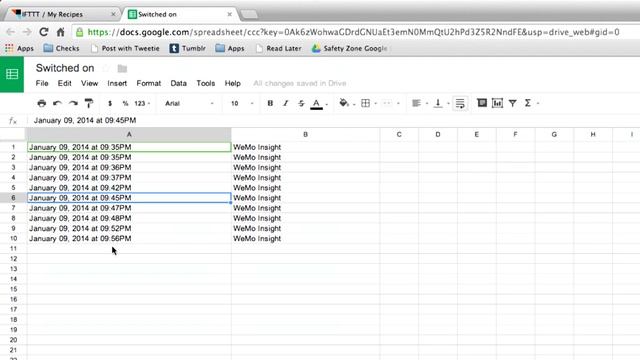Select column A header
Viewport: 640px width, 360px height.
129,134
